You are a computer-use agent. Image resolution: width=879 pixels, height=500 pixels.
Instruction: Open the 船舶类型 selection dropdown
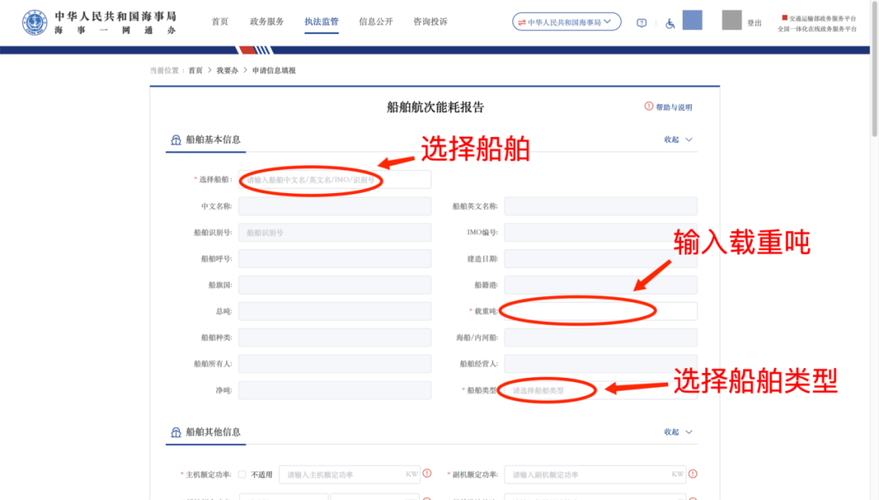pyautogui.click(x=600, y=390)
